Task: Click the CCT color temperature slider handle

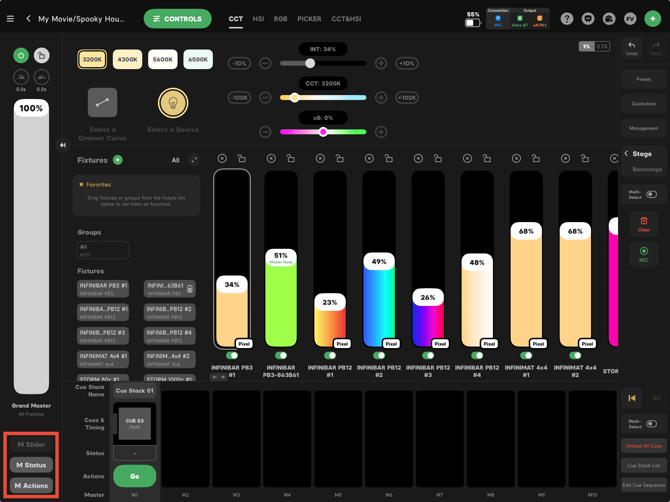Action: point(294,97)
